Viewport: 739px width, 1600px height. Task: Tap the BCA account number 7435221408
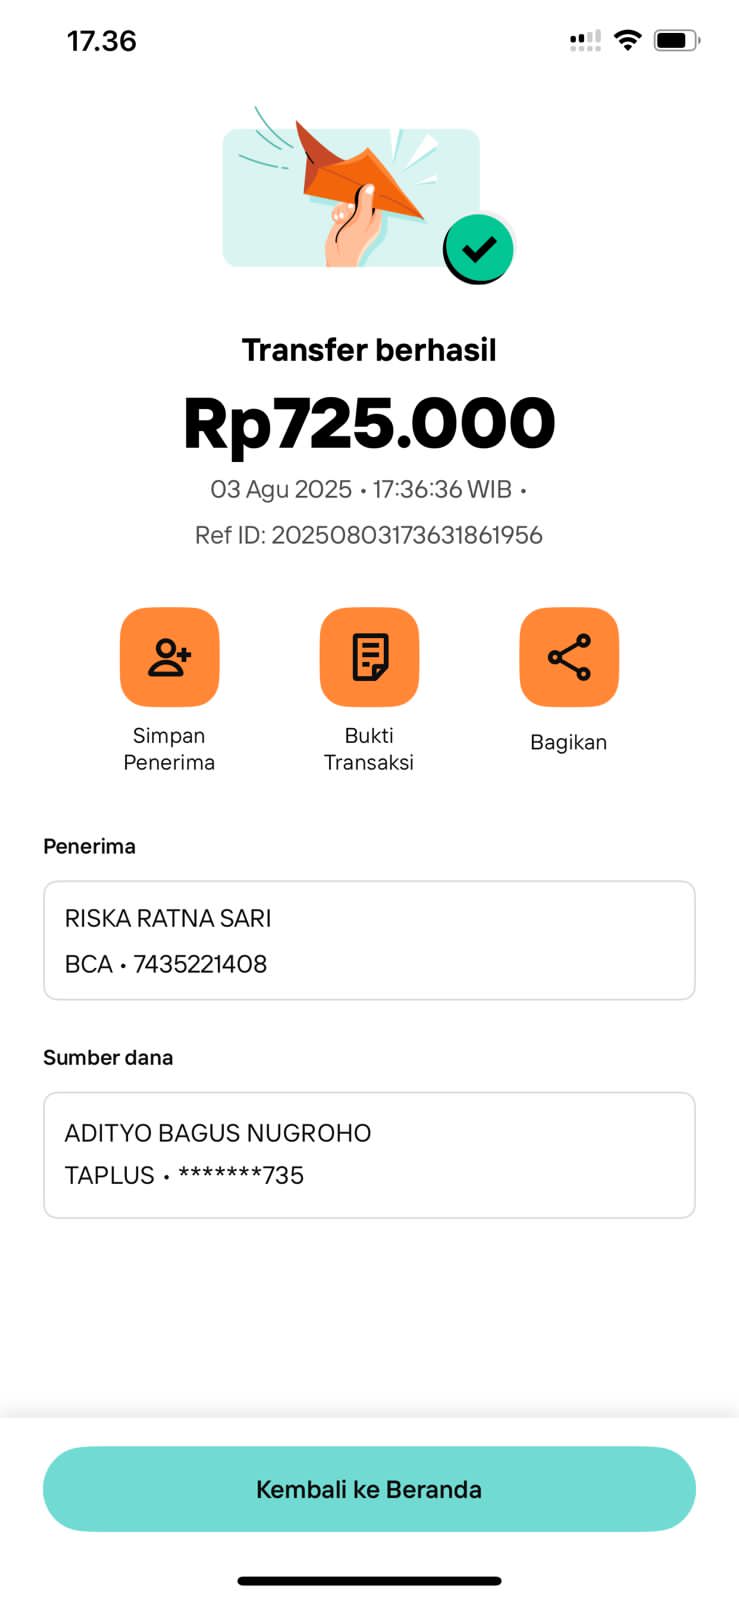click(x=200, y=964)
